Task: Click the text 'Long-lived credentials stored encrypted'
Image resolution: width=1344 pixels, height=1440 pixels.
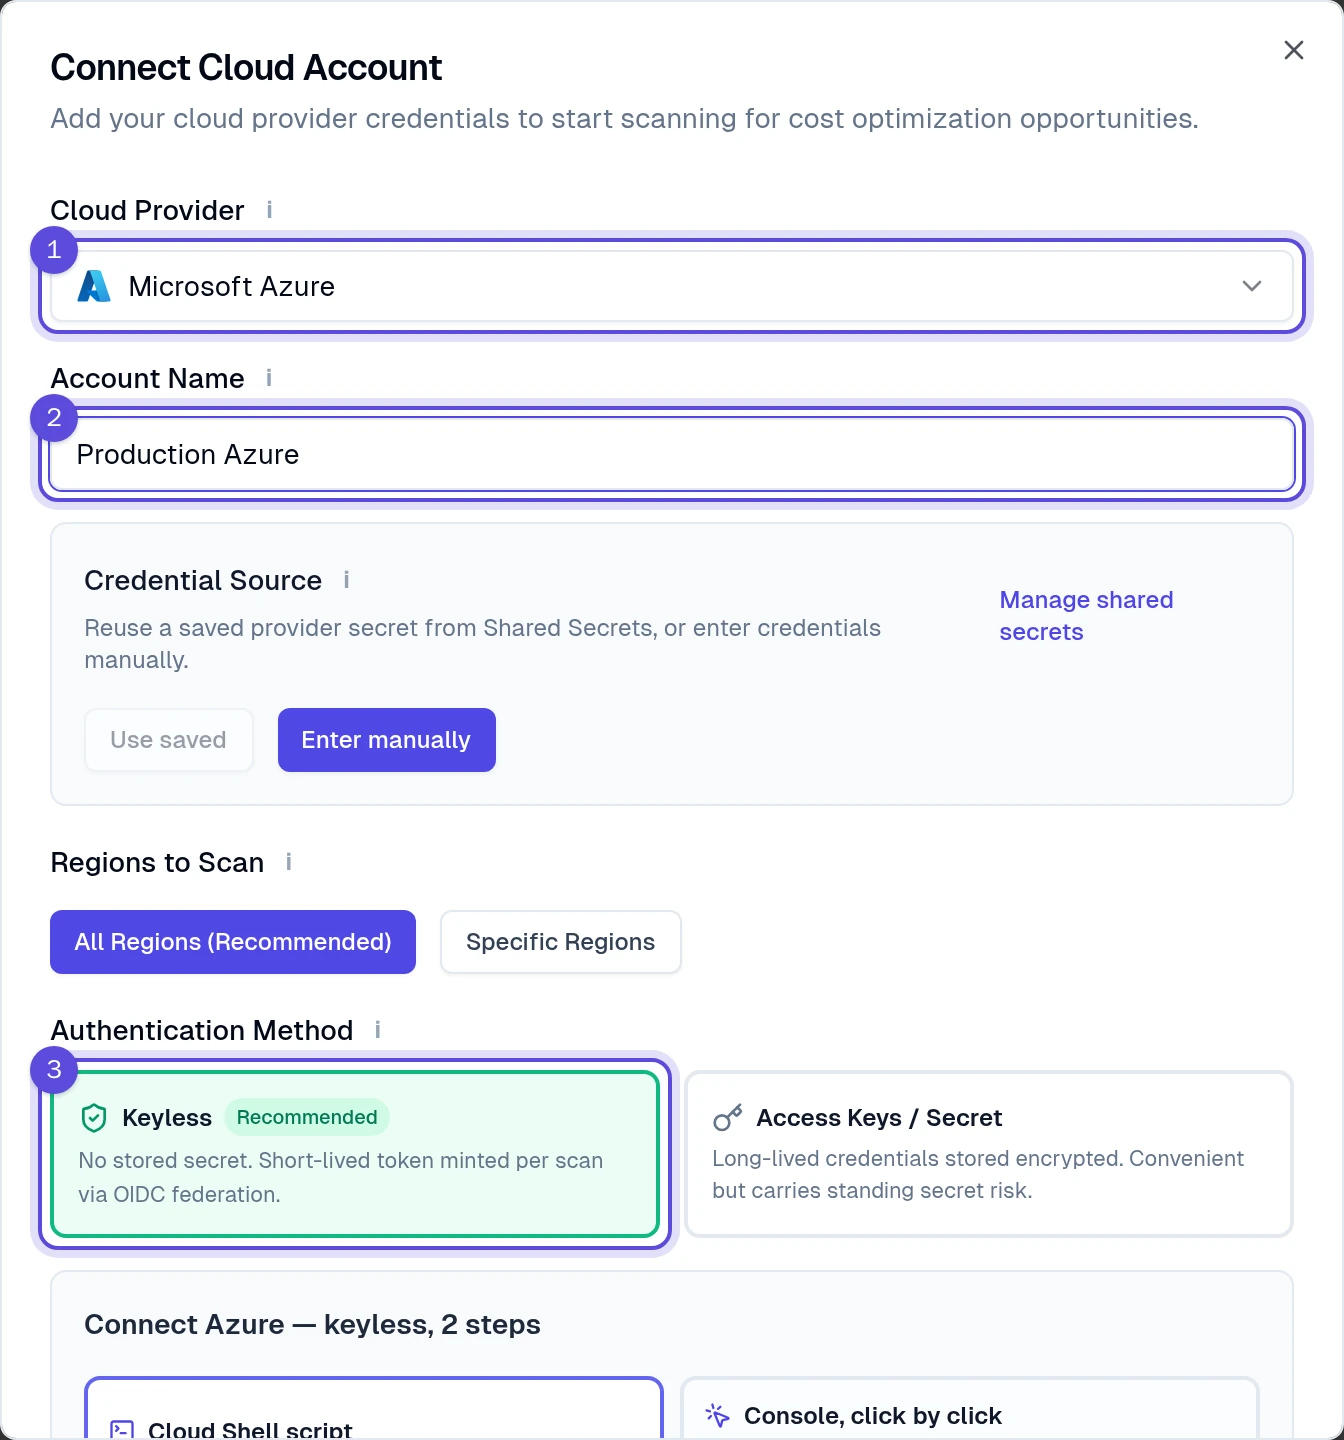Action: tap(917, 1158)
